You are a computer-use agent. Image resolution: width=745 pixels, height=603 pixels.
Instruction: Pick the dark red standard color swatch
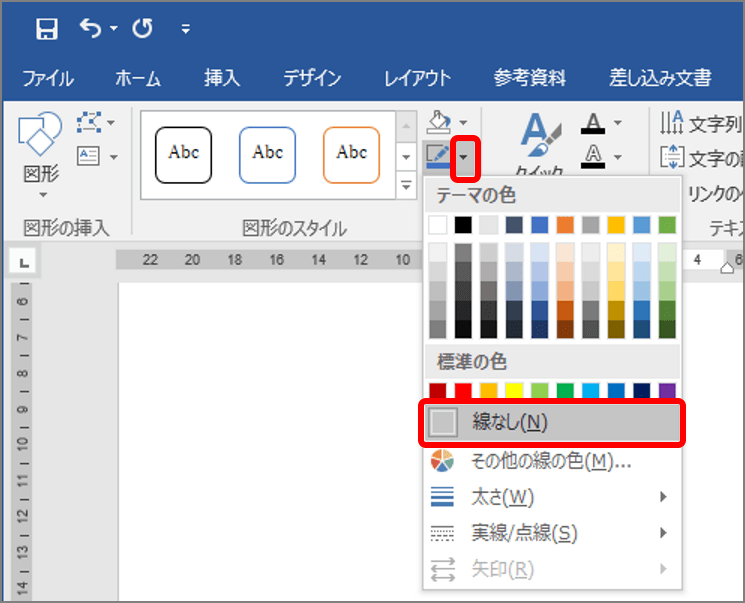point(438,391)
